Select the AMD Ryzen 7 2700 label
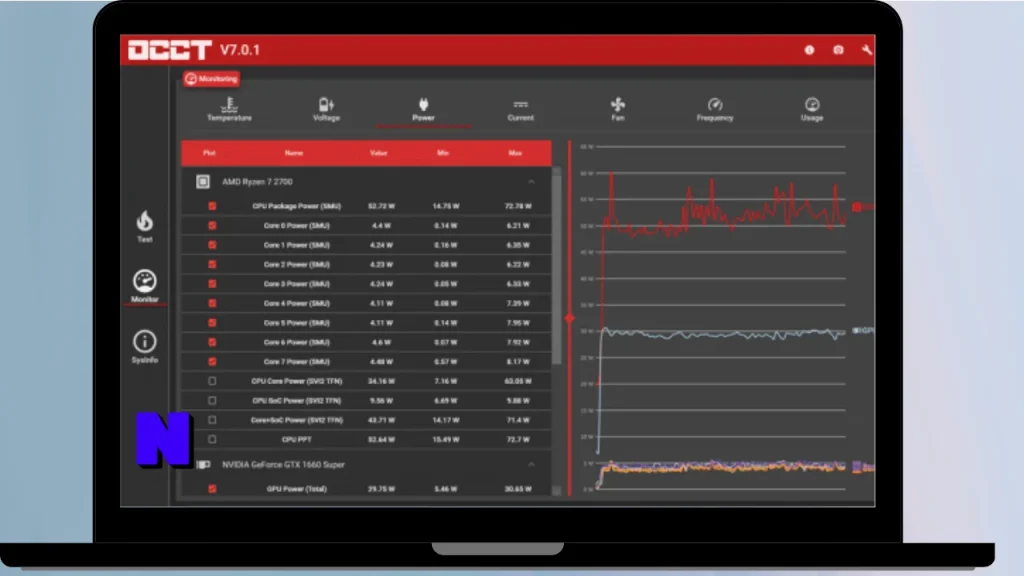Image resolution: width=1024 pixels, height=576 pixels. (x=257, y=182)
